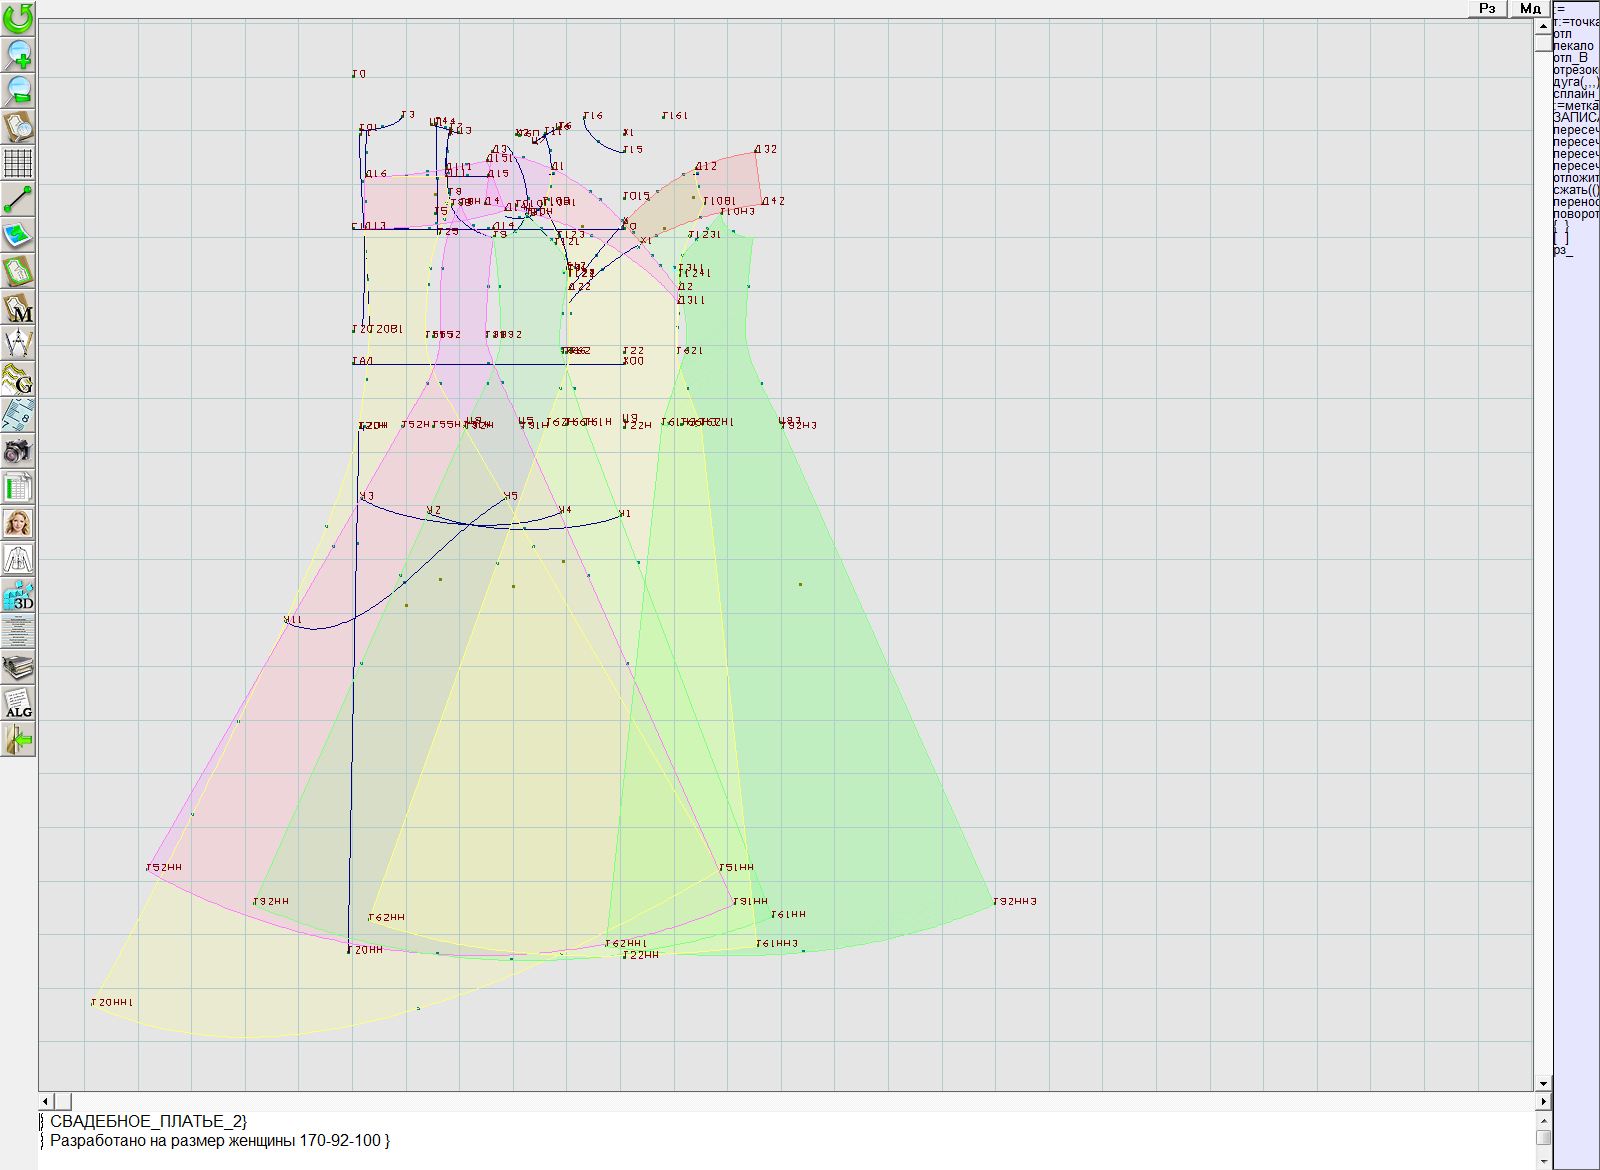Click the horizontal scrollbar right arrow

pos(1543,1101)
